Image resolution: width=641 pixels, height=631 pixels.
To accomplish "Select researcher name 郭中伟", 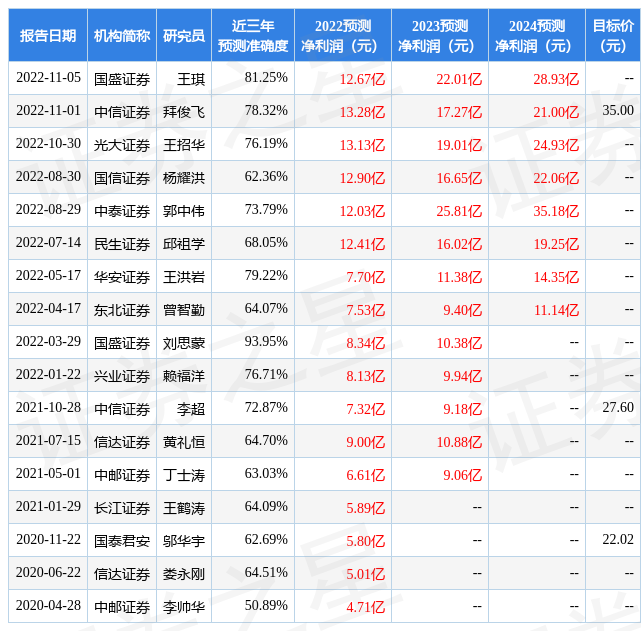I will pos(184,211).
